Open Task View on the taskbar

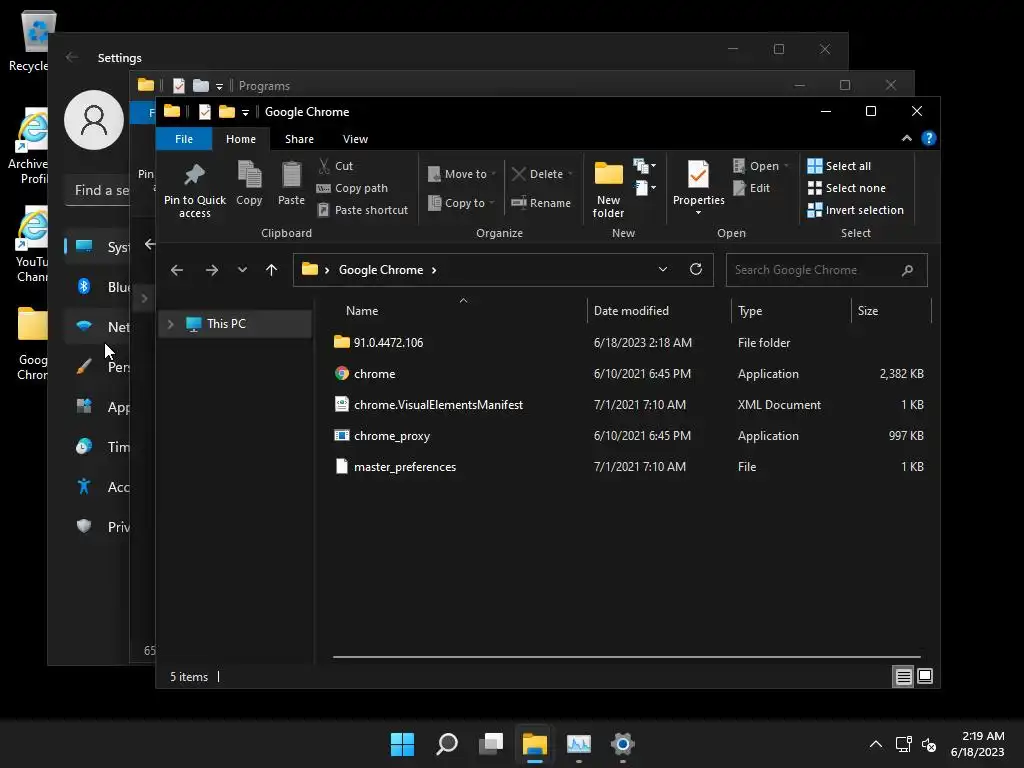point(490,744)
